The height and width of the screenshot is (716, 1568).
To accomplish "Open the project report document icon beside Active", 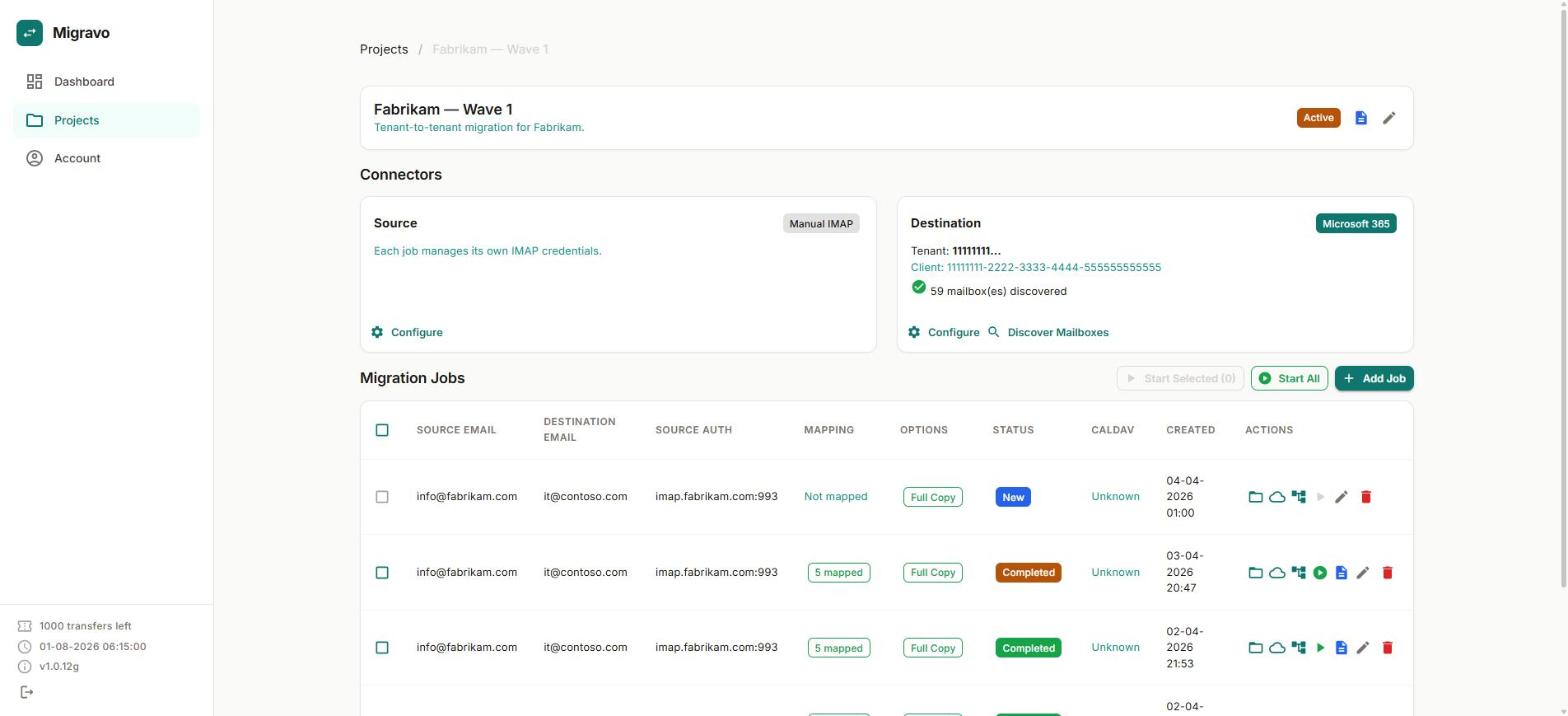I will pos(1361,118).
